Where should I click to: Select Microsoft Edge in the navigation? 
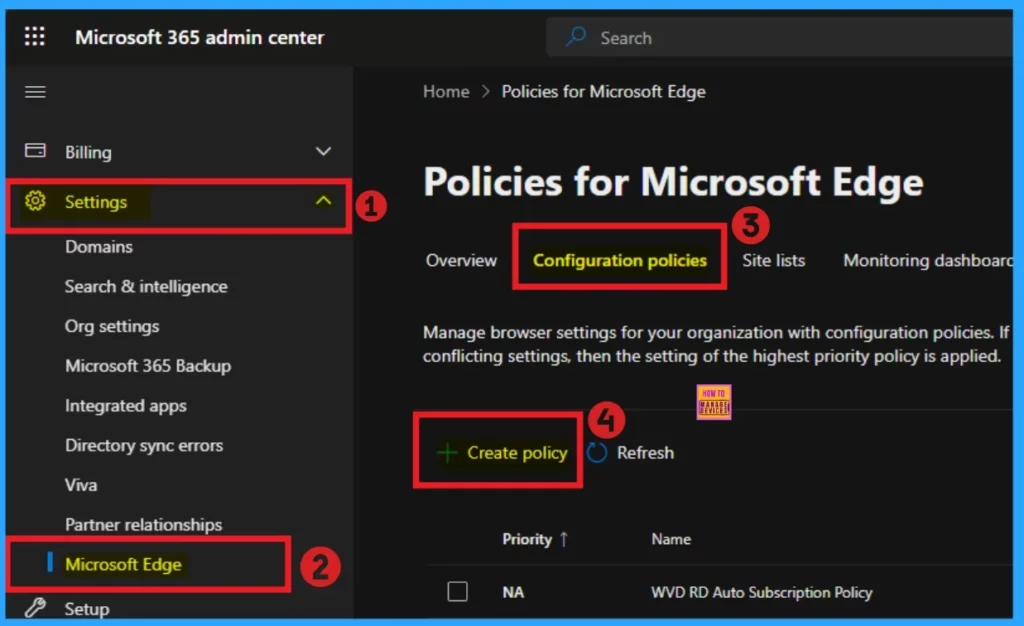click(123, 564)
